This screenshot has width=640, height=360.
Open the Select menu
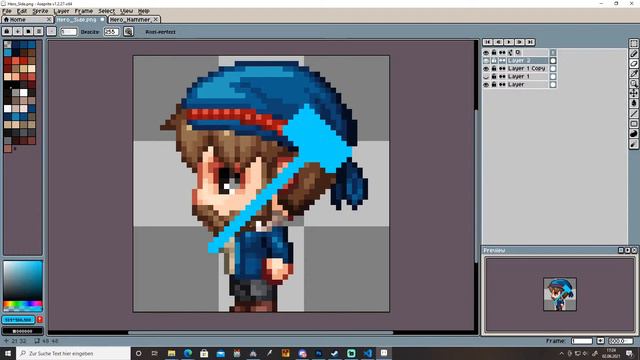[x=107, y=11]
